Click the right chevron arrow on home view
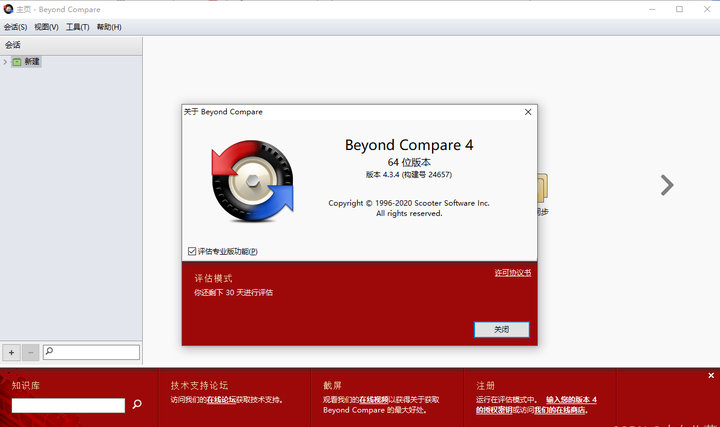 [x=667, y=185]
